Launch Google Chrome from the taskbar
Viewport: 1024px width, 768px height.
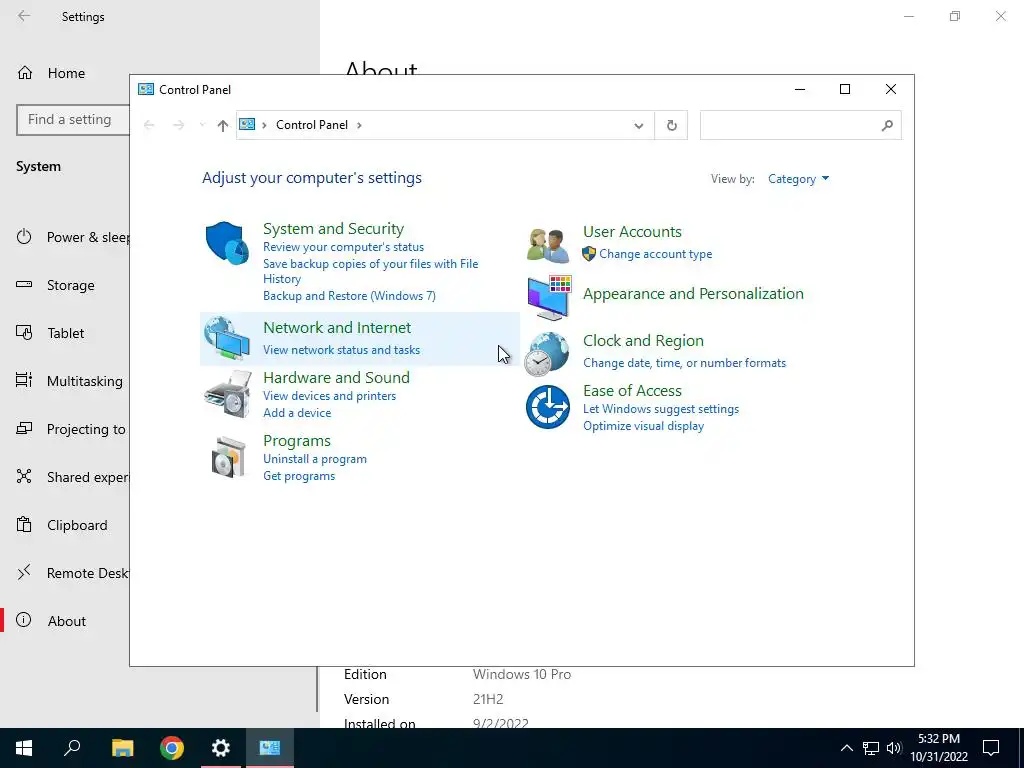click(x=172, y=748)
